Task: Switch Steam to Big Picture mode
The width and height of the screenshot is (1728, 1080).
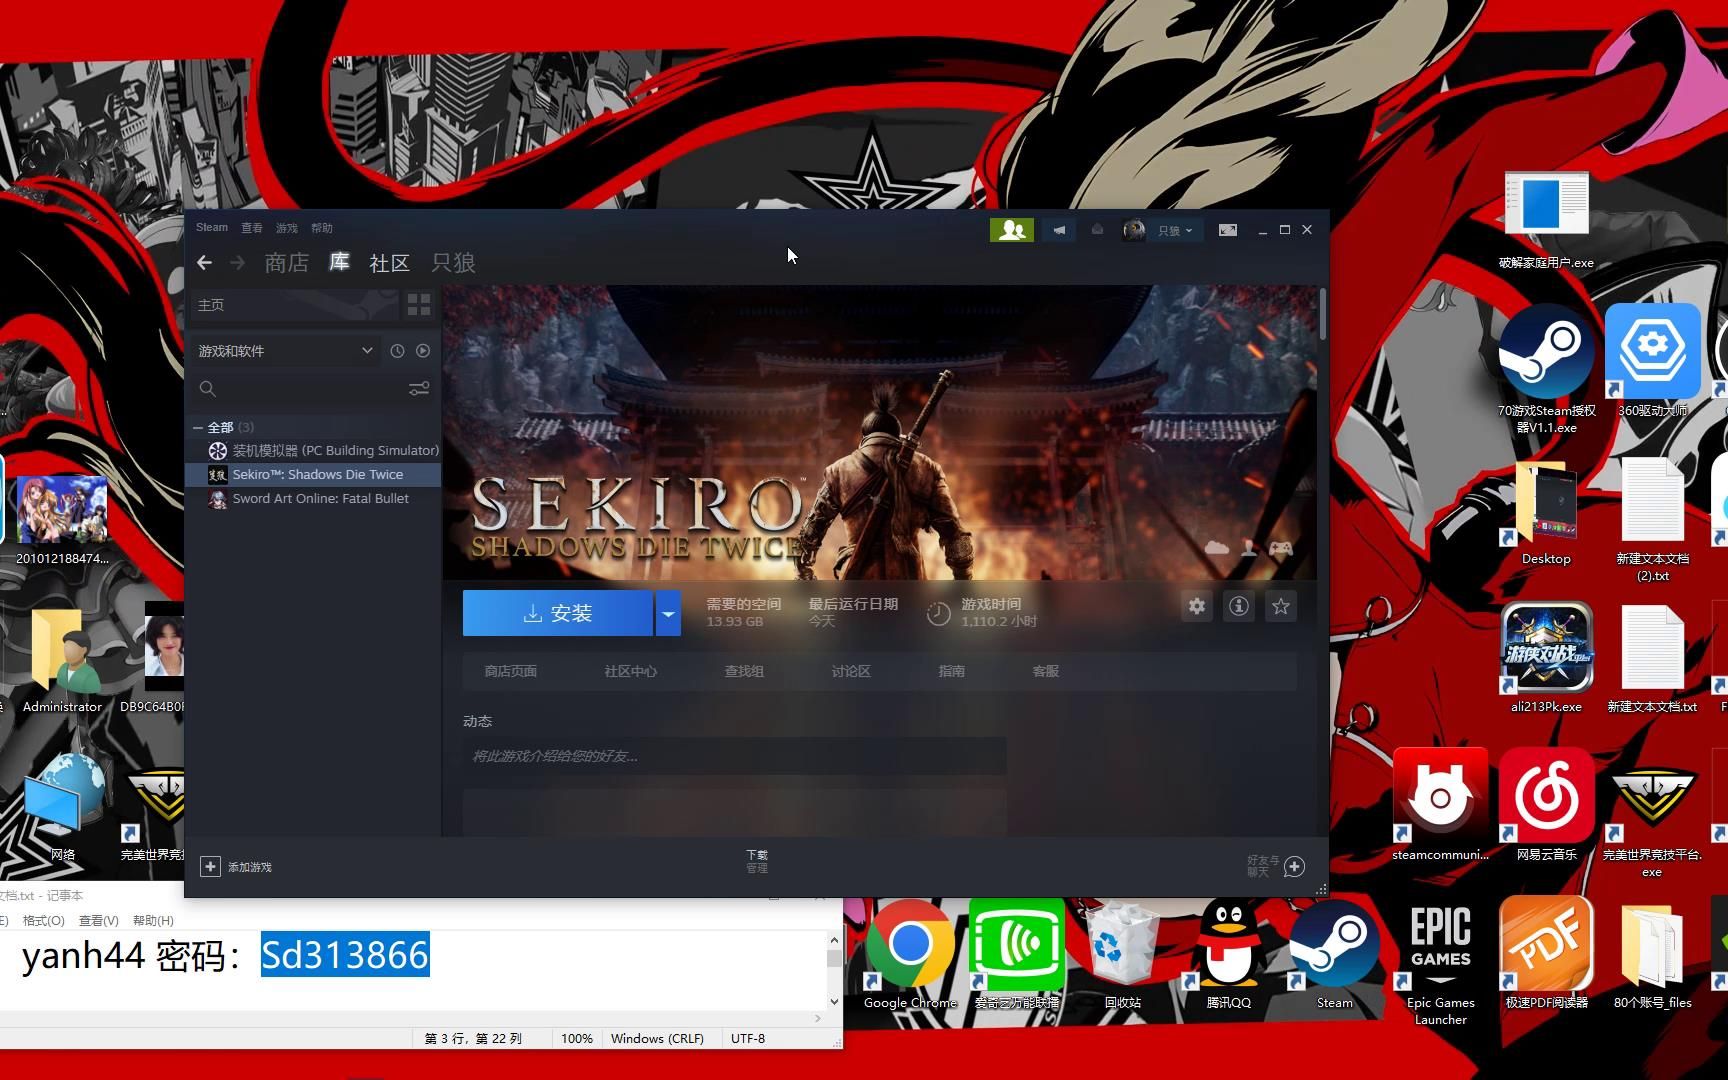Action: [1228, 230]
